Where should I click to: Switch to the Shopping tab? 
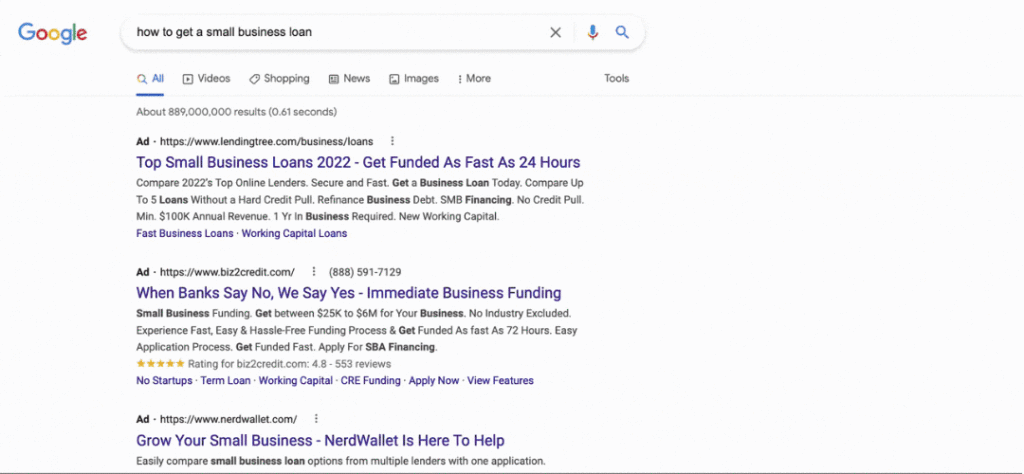(279, 78)
